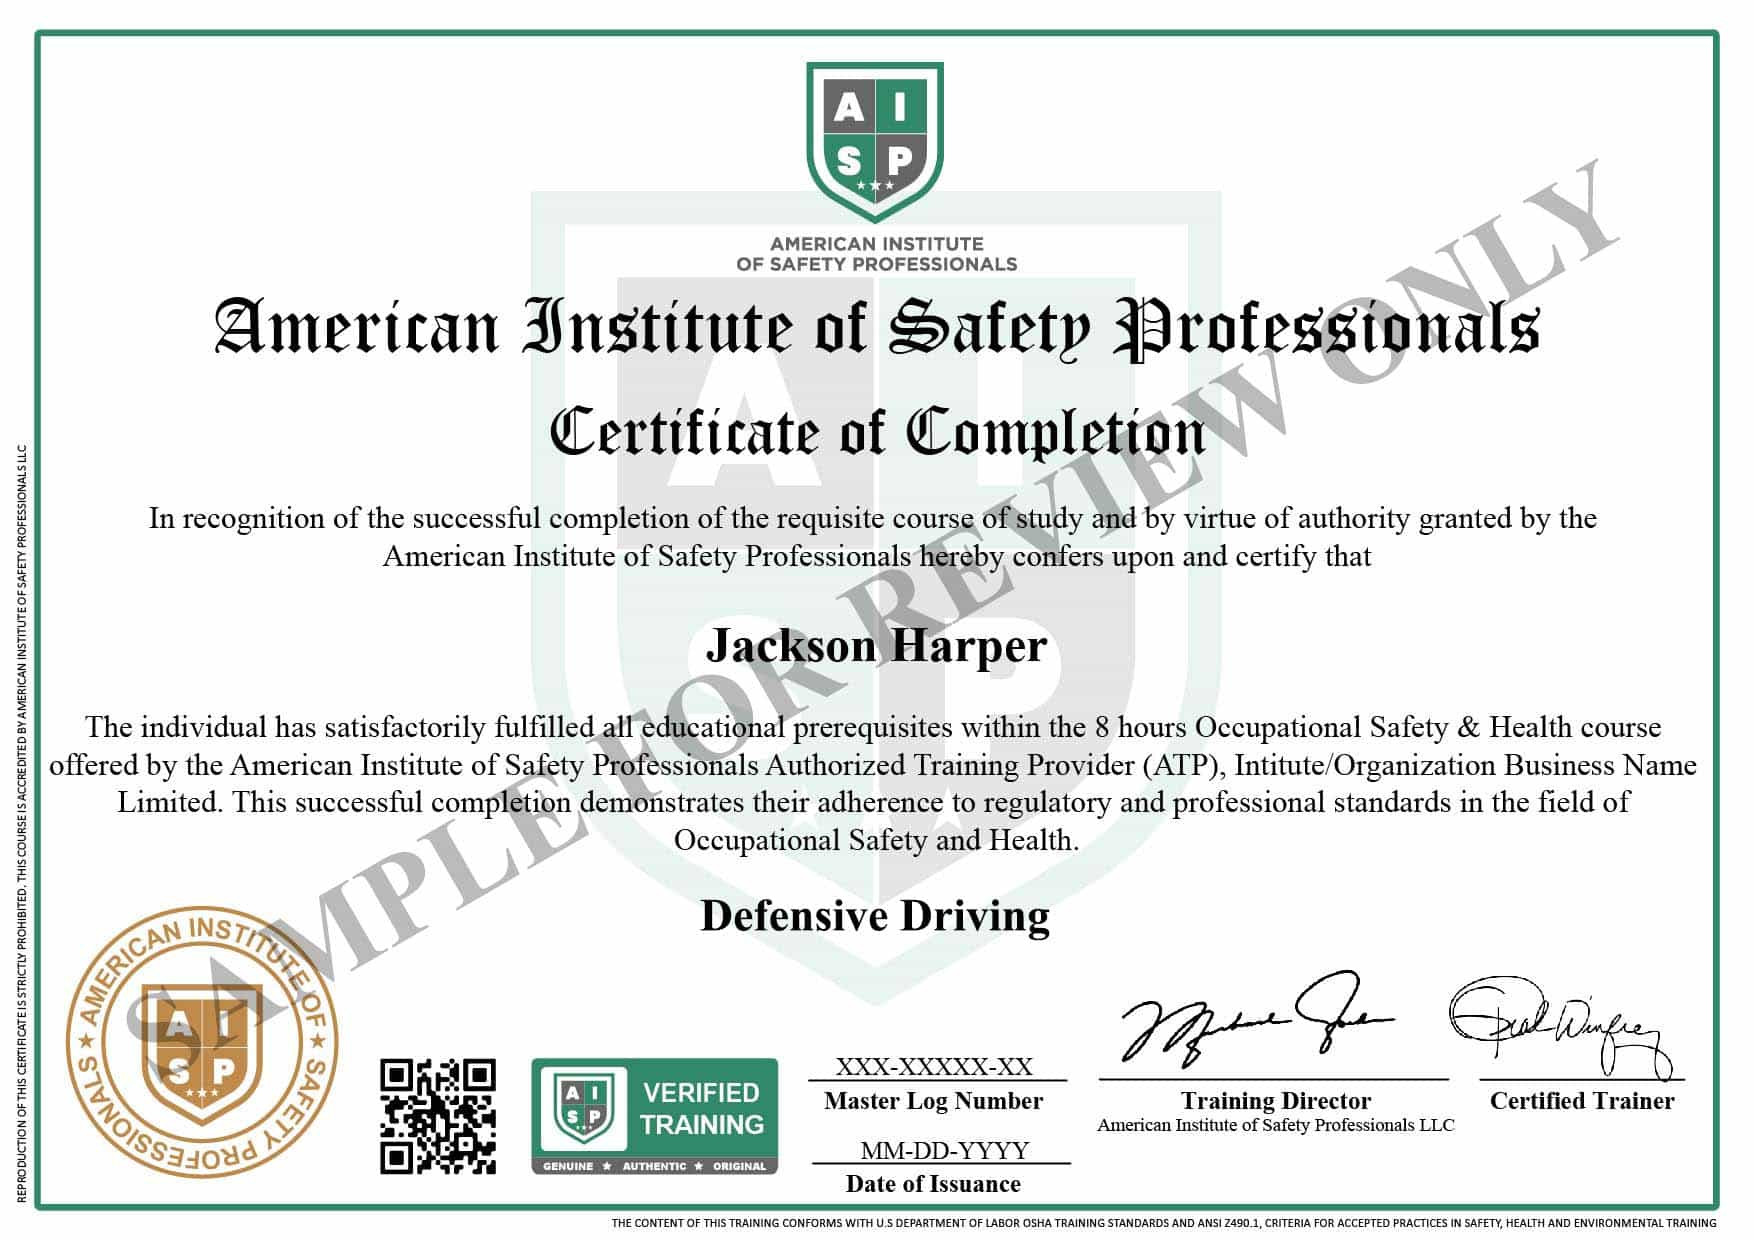Image resolution: width=1754 pixels, height=1240 pixels.
Task: Click the Genuine Authentic Original strip
Action: coord(654,1166)
